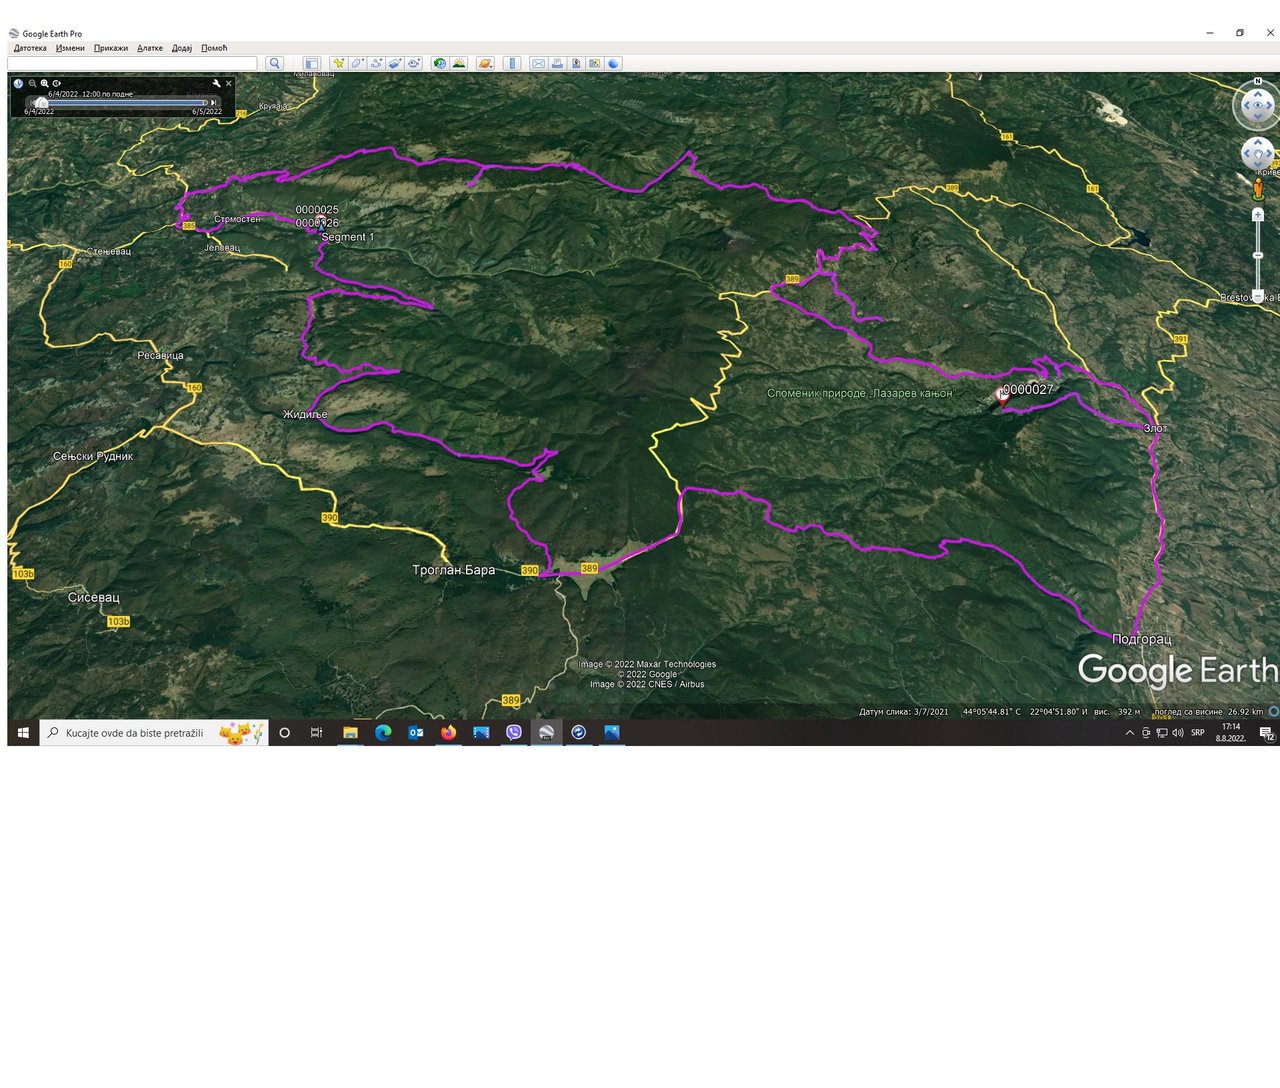Zoom out the time slider range
This screenshot has height=1088, width=1280.
pos(32,84)
